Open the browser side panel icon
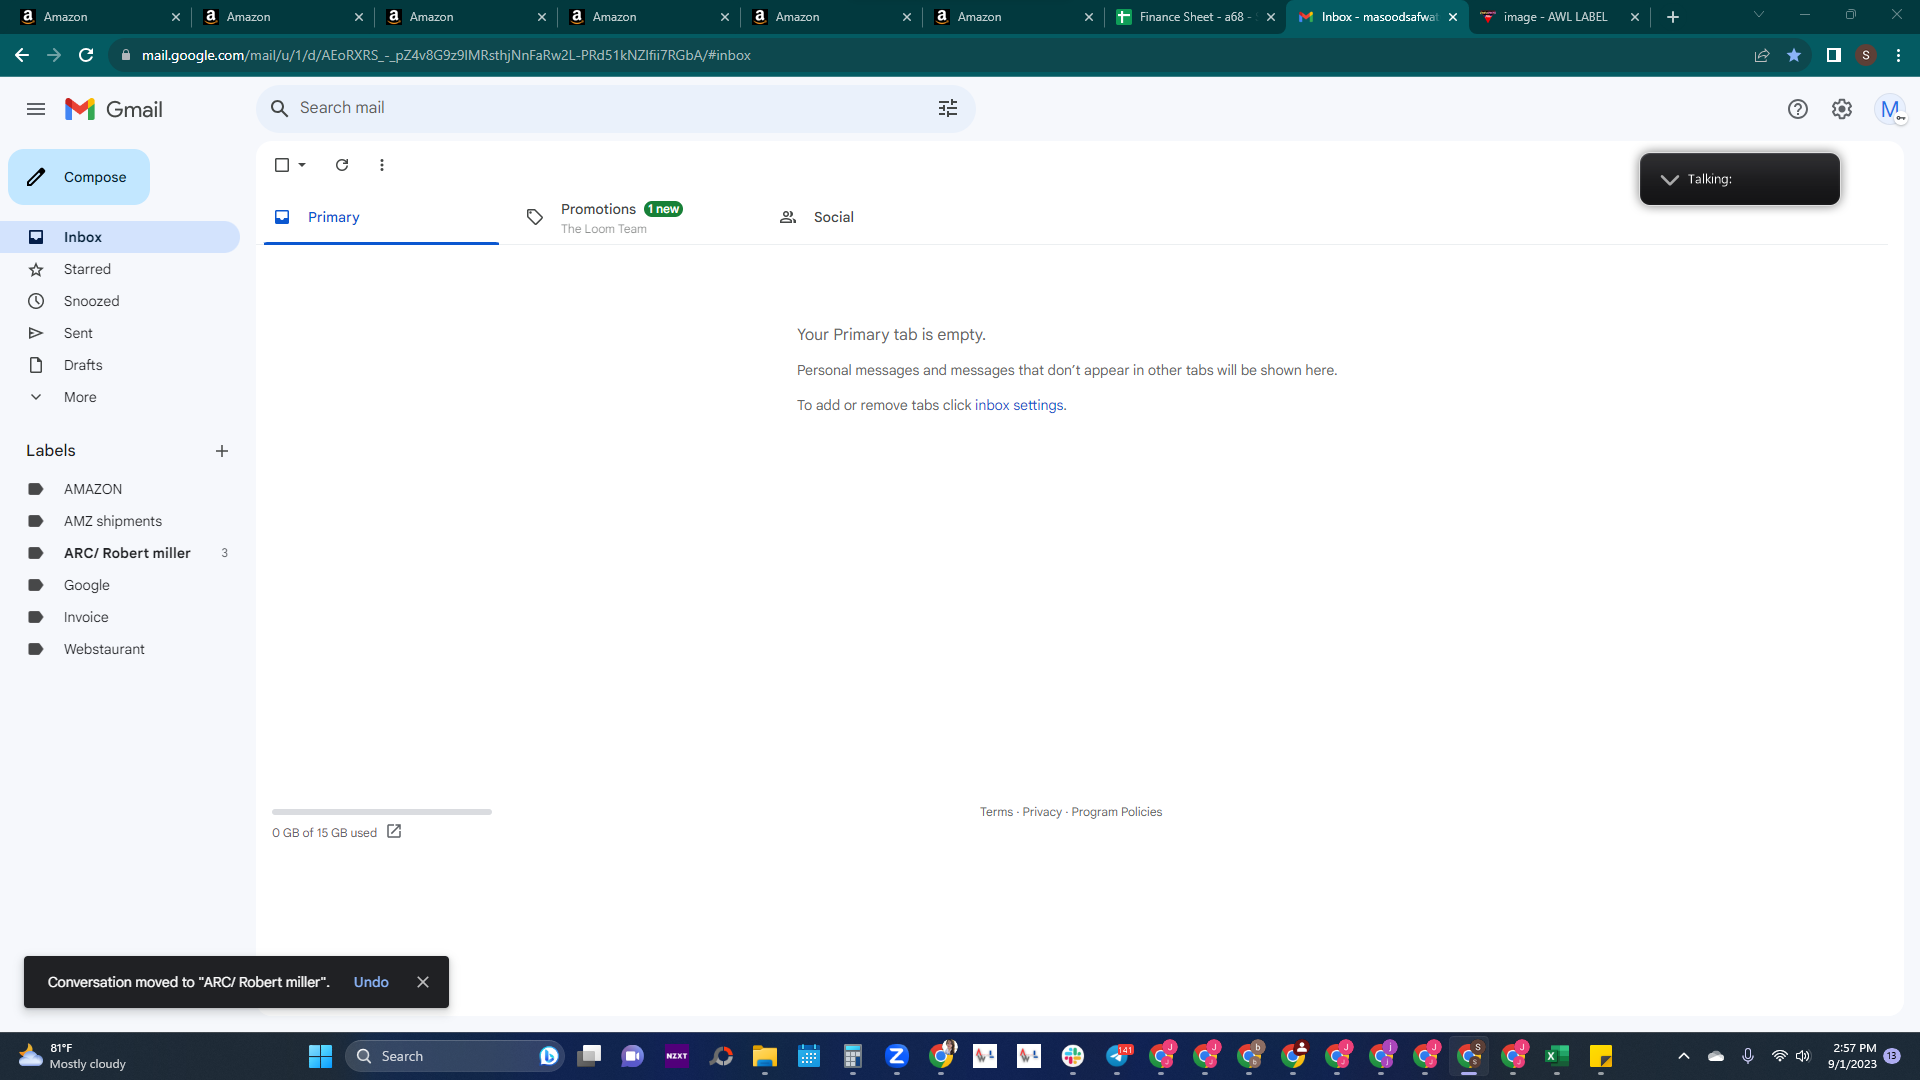Screen dimensions: 1920x1080 point(1834,55)
